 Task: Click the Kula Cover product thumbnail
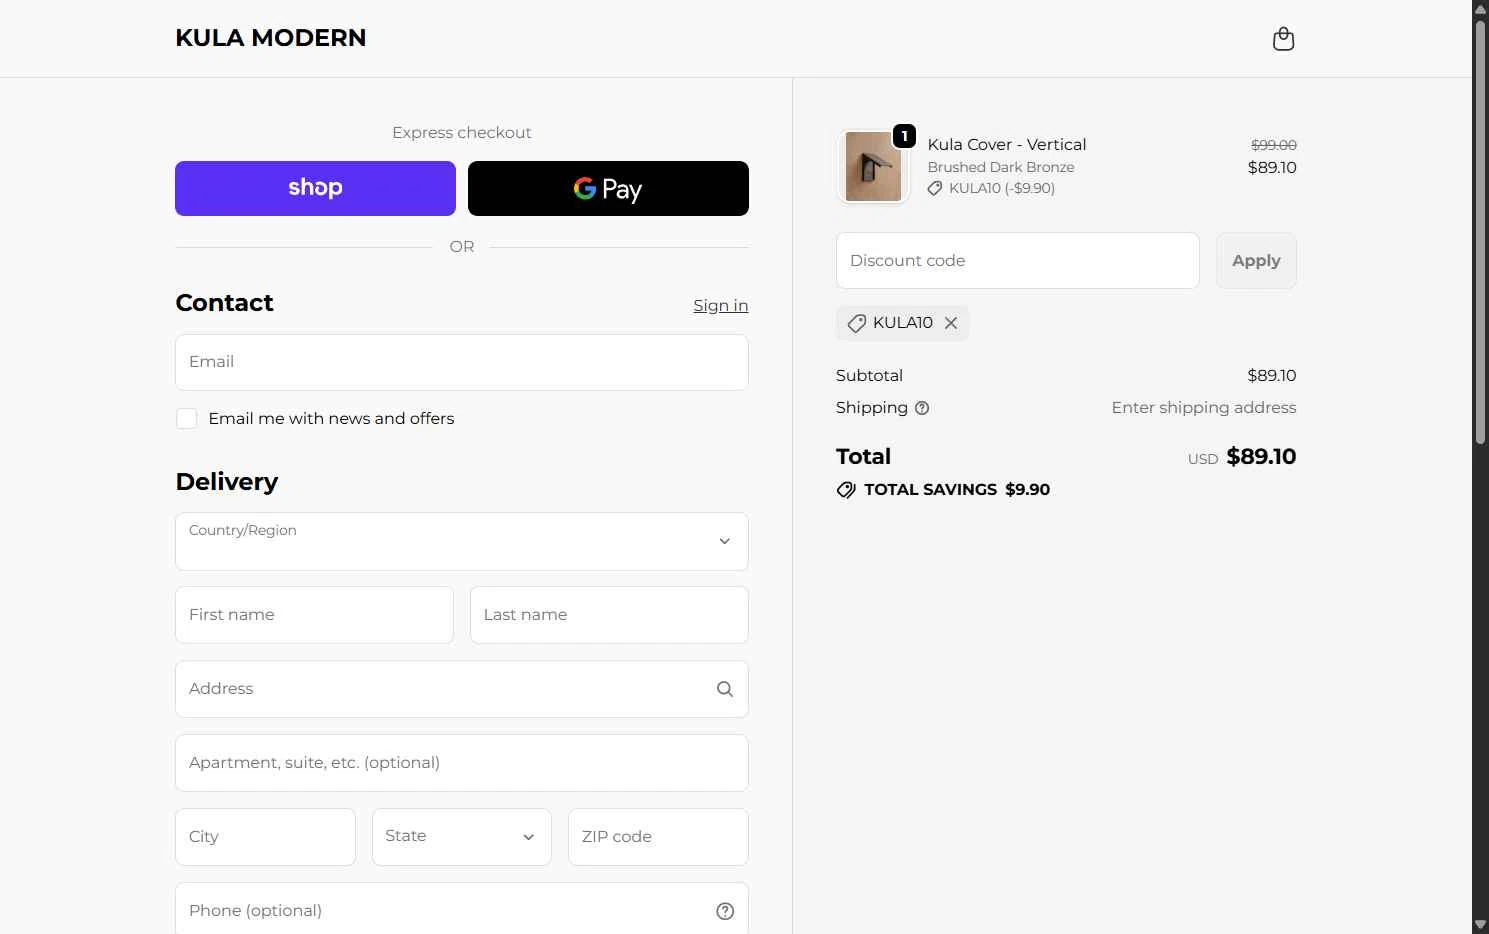tap(873, 167)
